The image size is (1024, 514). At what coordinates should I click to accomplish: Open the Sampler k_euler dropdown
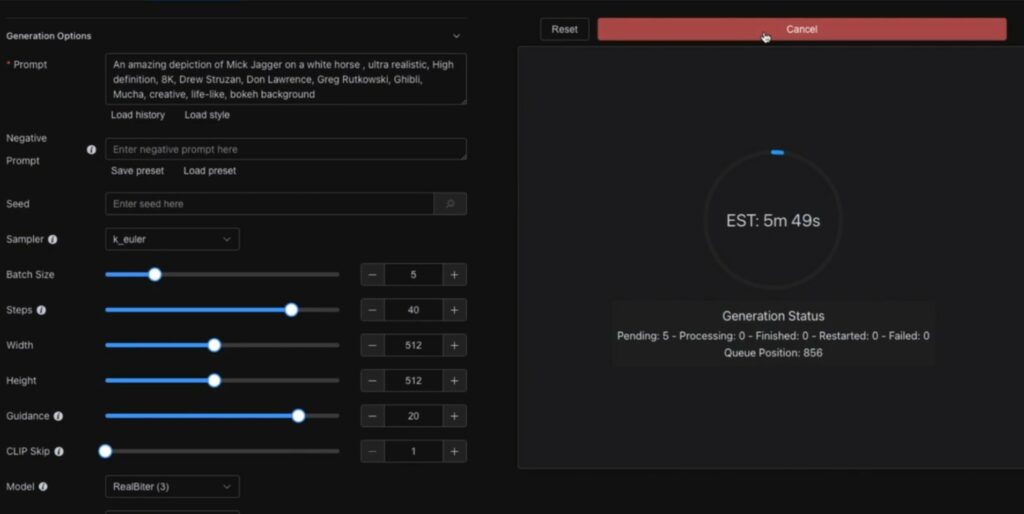coord(172,240)
